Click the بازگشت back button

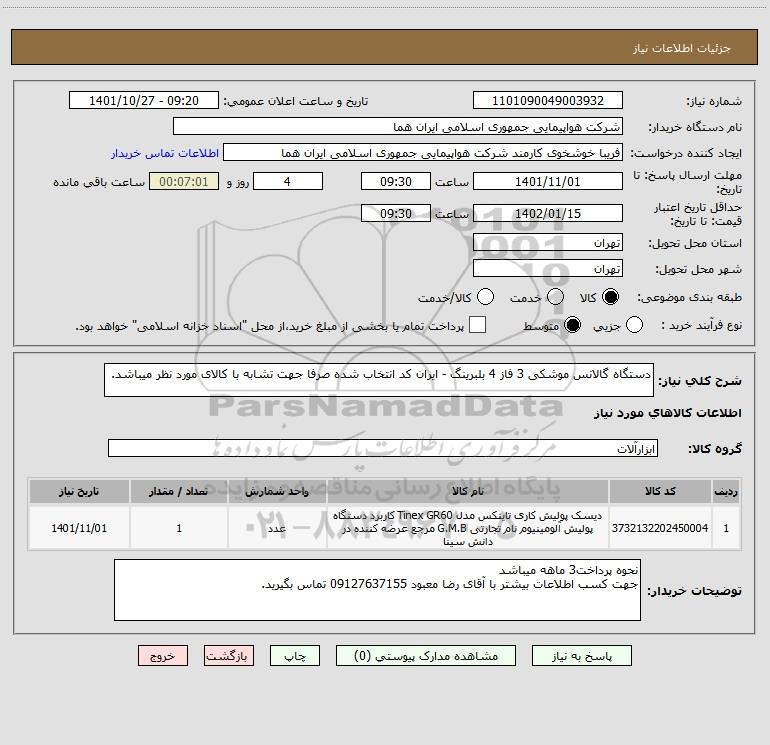pyautogui.click(x=229, y=656)
